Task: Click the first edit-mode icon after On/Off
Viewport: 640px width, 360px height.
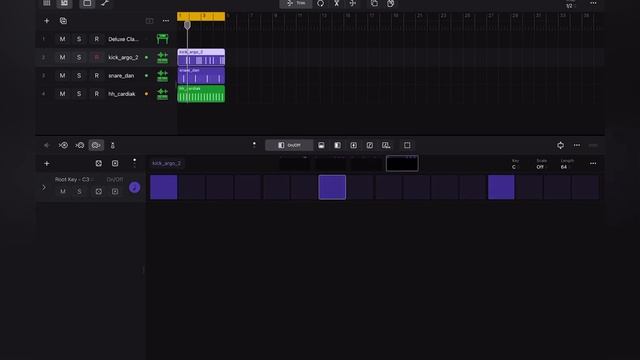Action: tap(321, 145)
